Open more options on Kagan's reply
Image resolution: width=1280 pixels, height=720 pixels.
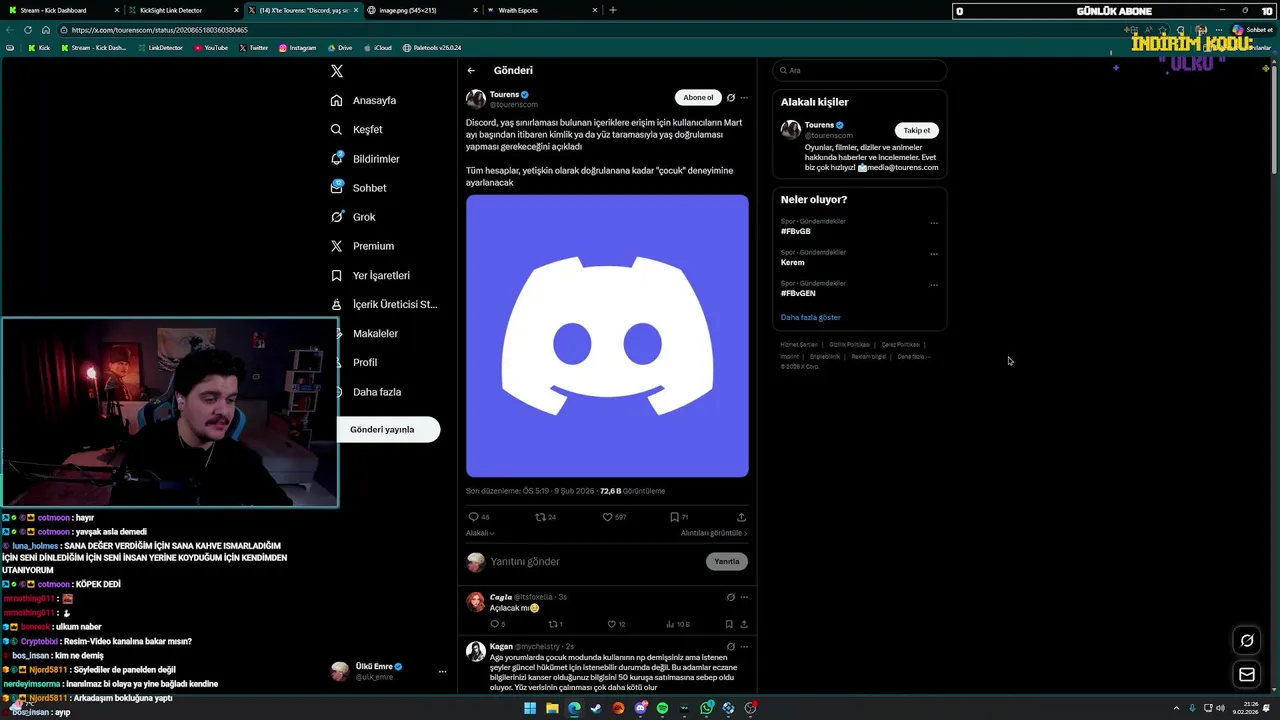coord(744,647)
